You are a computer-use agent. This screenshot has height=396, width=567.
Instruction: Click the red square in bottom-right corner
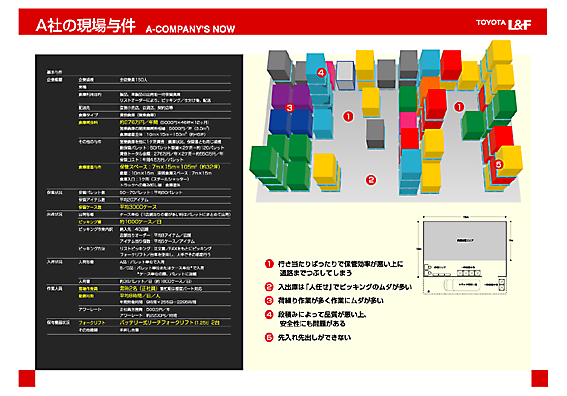[540, 378]
